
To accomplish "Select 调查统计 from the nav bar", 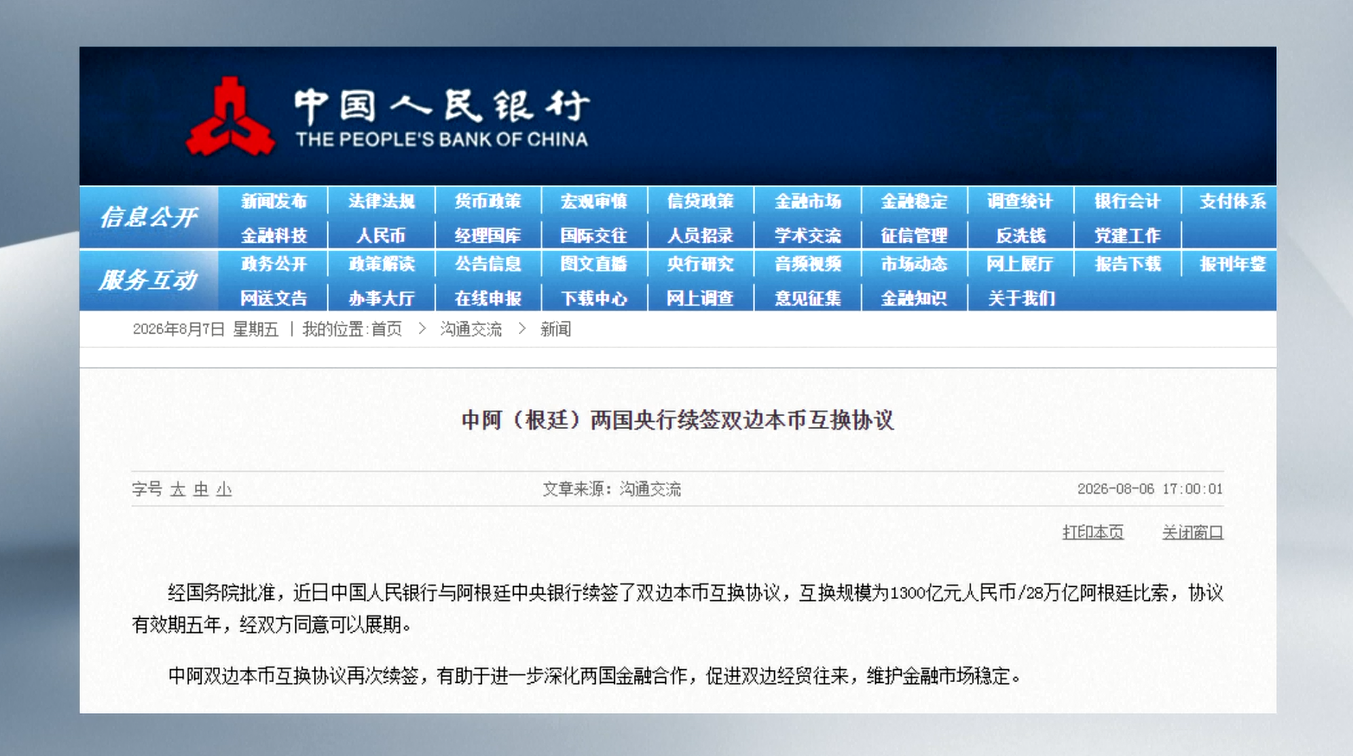I will [1021, 201].
